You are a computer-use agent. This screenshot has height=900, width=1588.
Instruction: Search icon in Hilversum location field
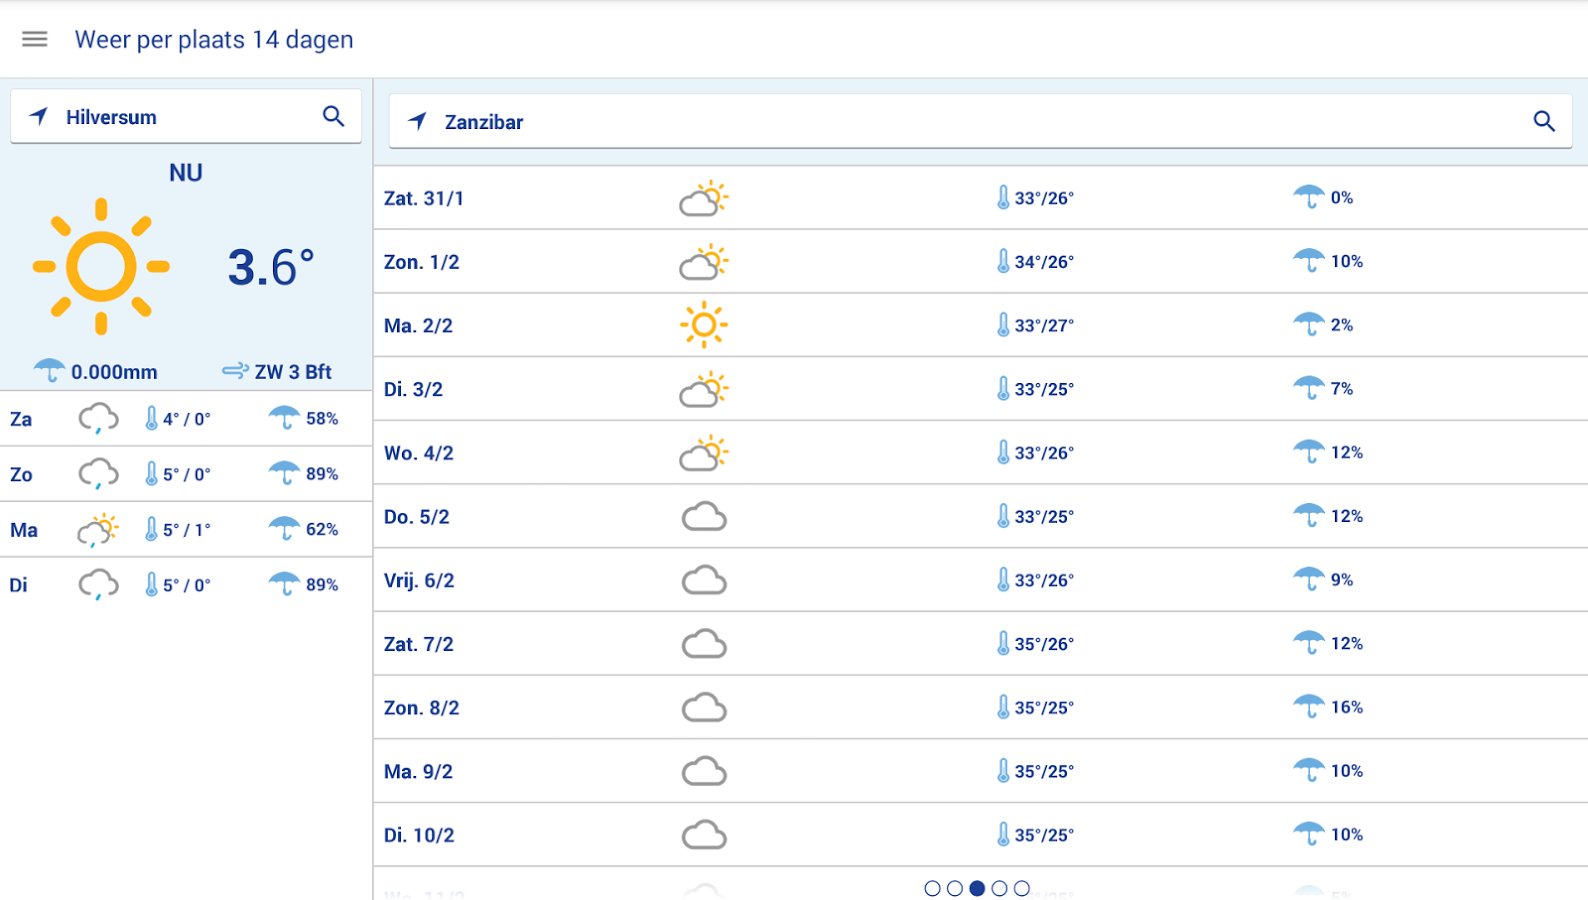(334, 116)
